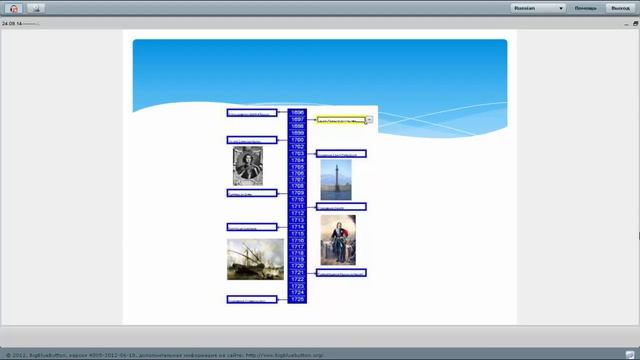Image resolution: width=640 pixels, height=360 pixels.
Task: Click the event box linked to 1711
Action: point(341,207)
